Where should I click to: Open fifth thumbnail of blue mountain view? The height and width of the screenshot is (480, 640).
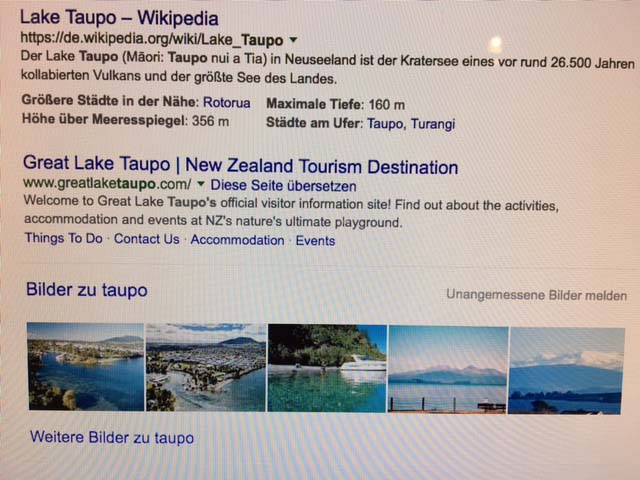567,371
